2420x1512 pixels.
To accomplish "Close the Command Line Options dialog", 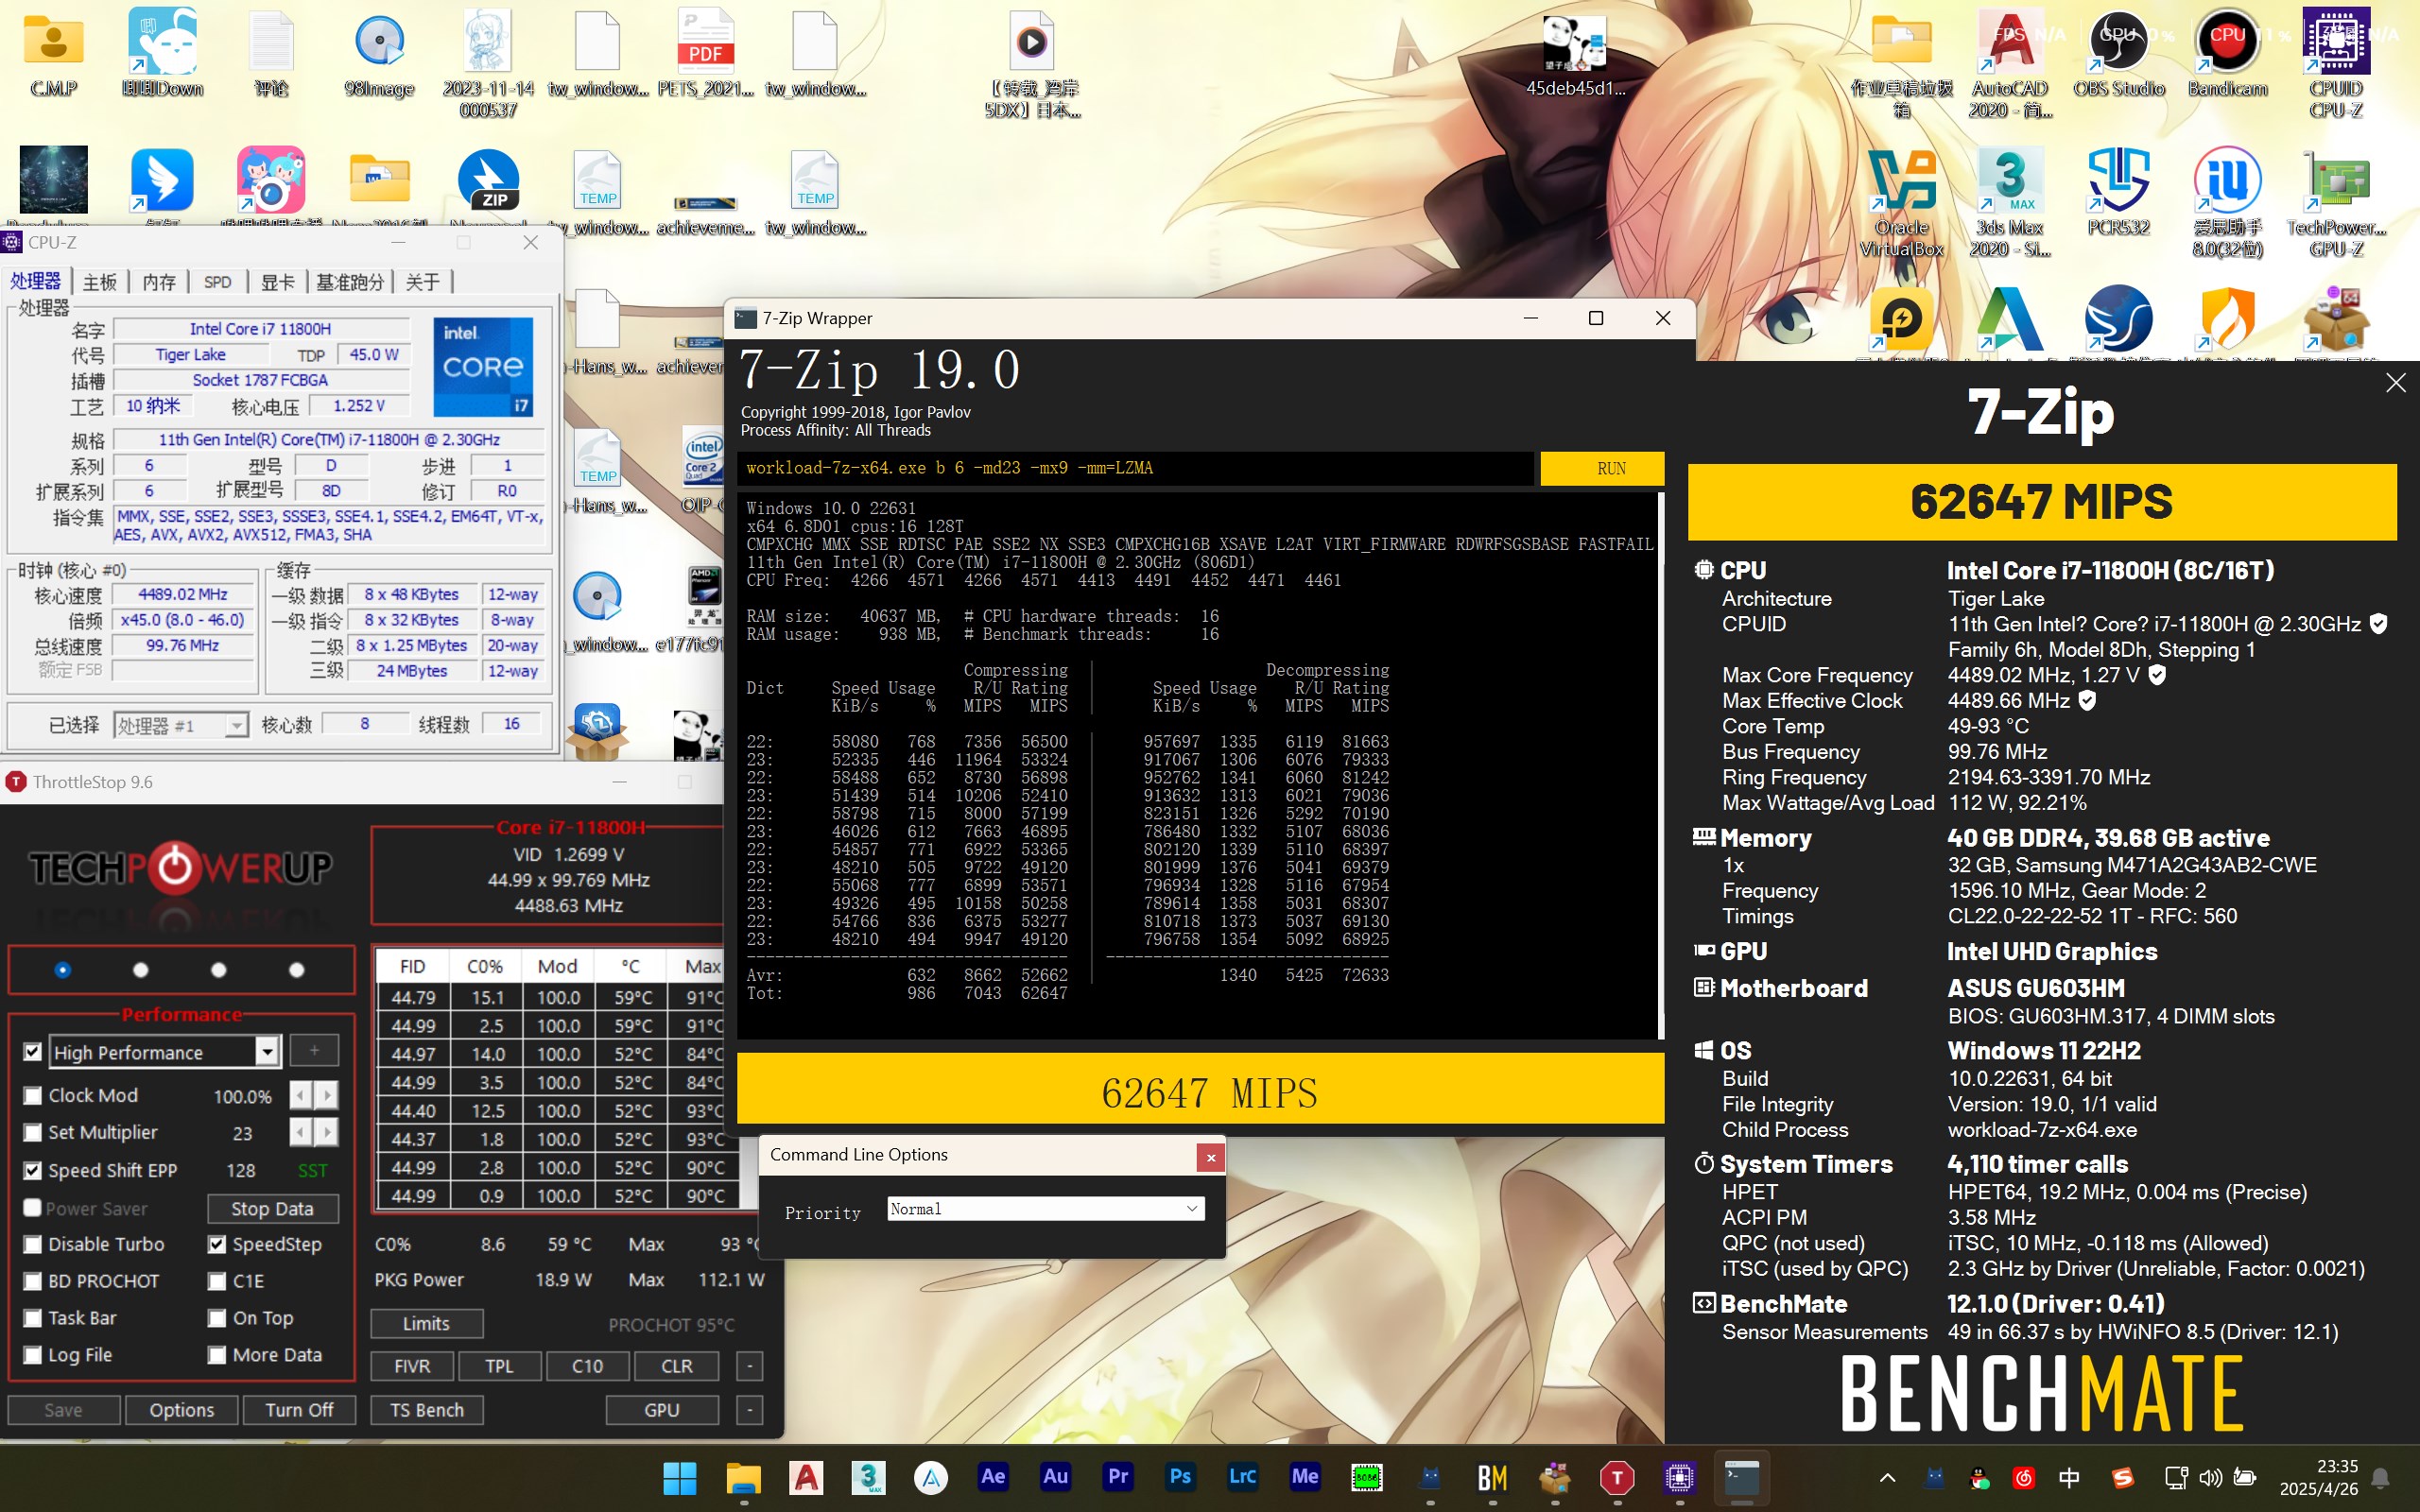I will click(x=1210, y=1157).
